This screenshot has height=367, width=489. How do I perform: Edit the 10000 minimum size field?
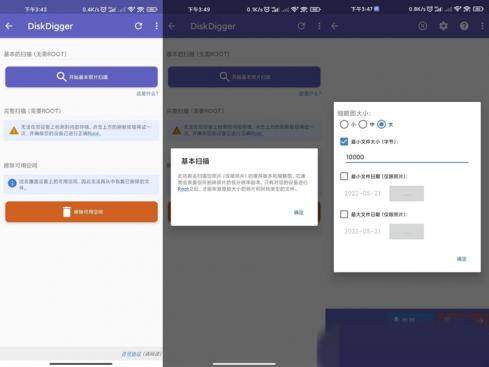coord(407,157)
